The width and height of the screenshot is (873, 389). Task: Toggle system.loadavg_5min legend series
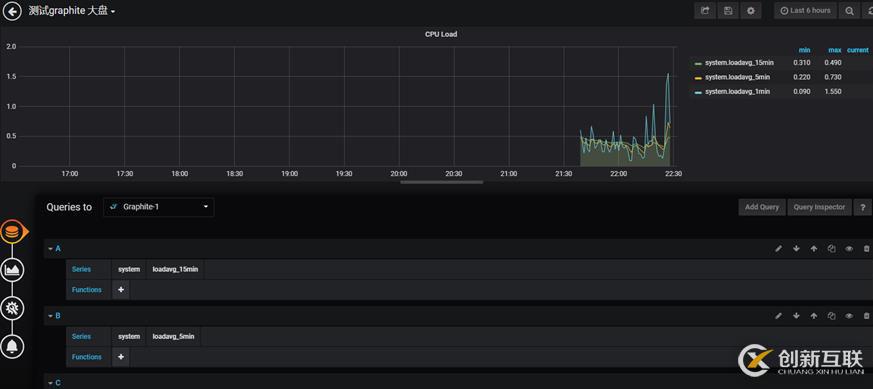pyautogui.click(x=737, y=77)
